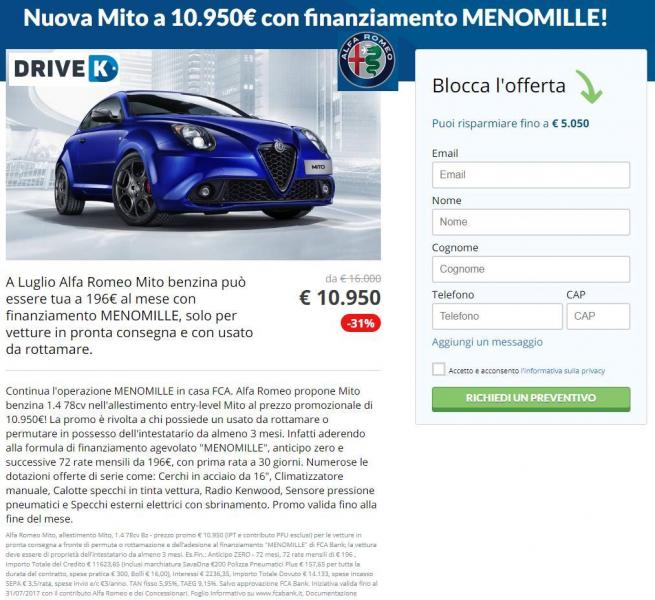
Task: Focus the Cognome input field
Action: point(531,269)
